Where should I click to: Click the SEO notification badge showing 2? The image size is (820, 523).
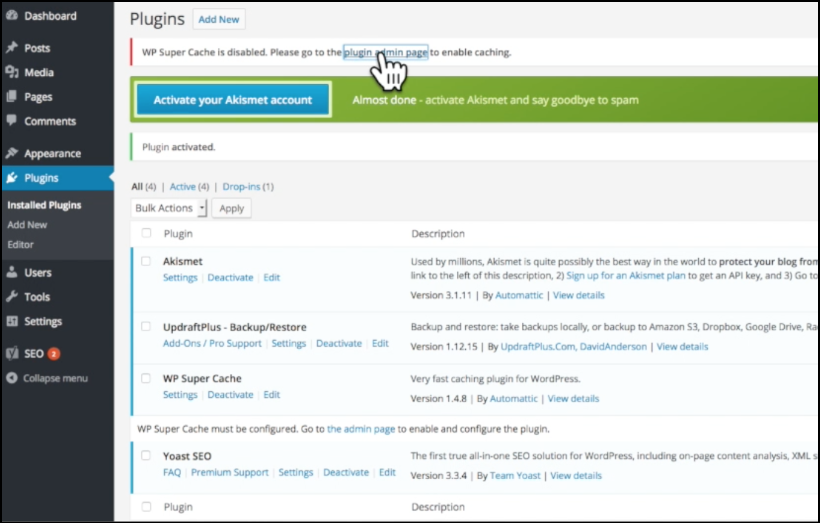pyautogui.click(x=53, y=354)
